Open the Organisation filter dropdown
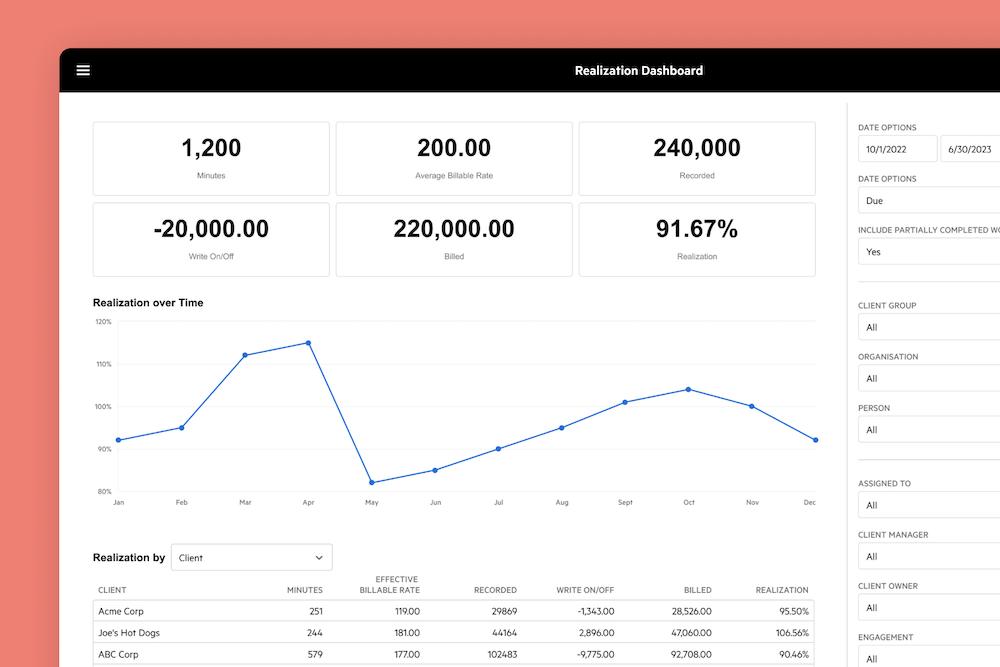1000x667 pixels. (928, 378)
